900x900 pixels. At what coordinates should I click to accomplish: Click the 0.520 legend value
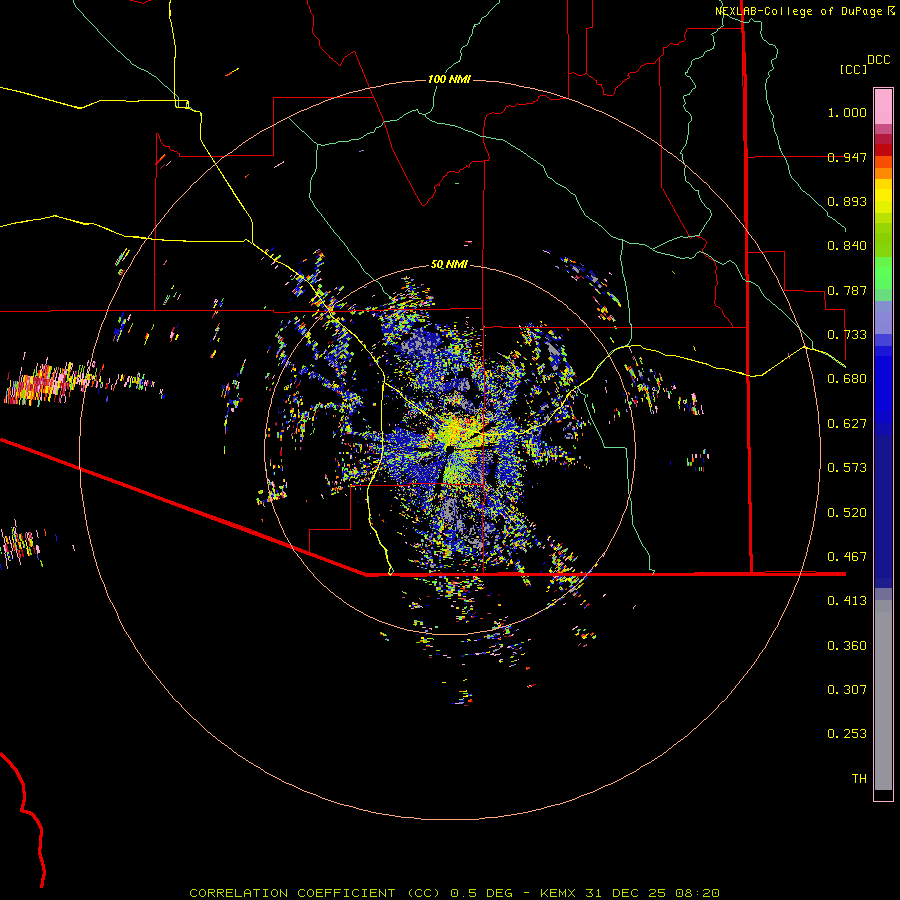pyautogui.click(x=847, y=513)
